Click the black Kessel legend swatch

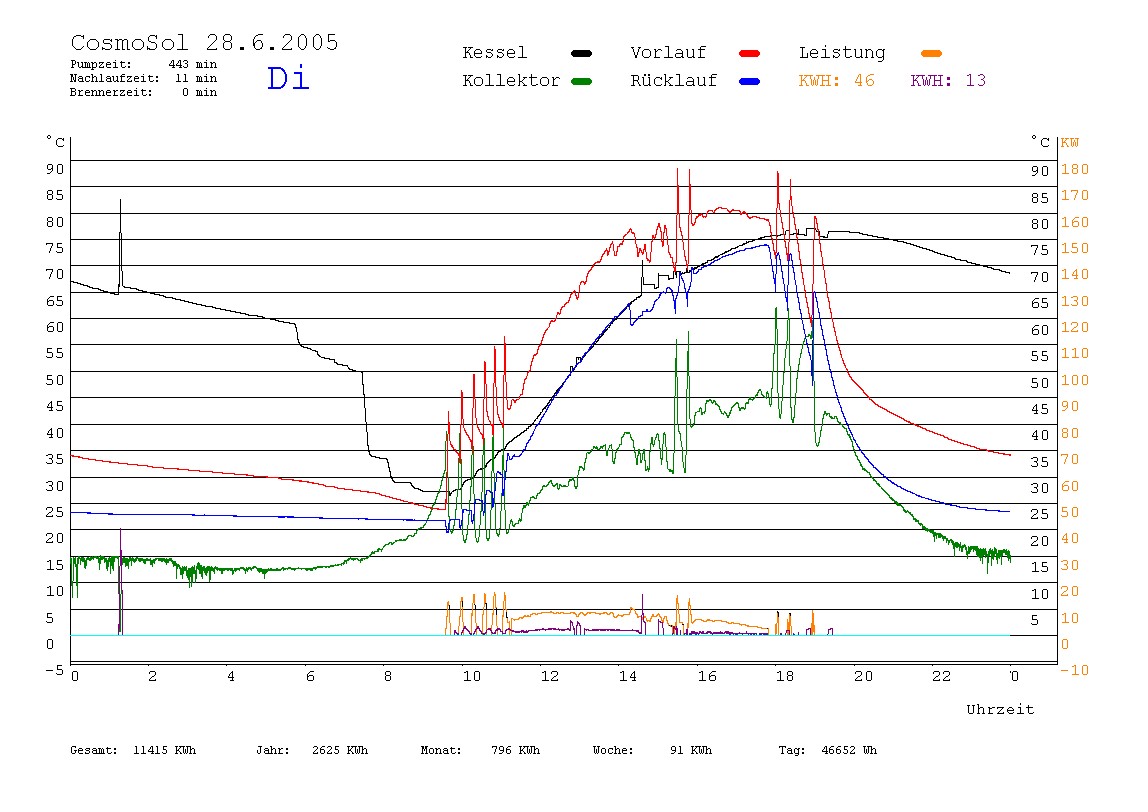click(x=581, y=53)
